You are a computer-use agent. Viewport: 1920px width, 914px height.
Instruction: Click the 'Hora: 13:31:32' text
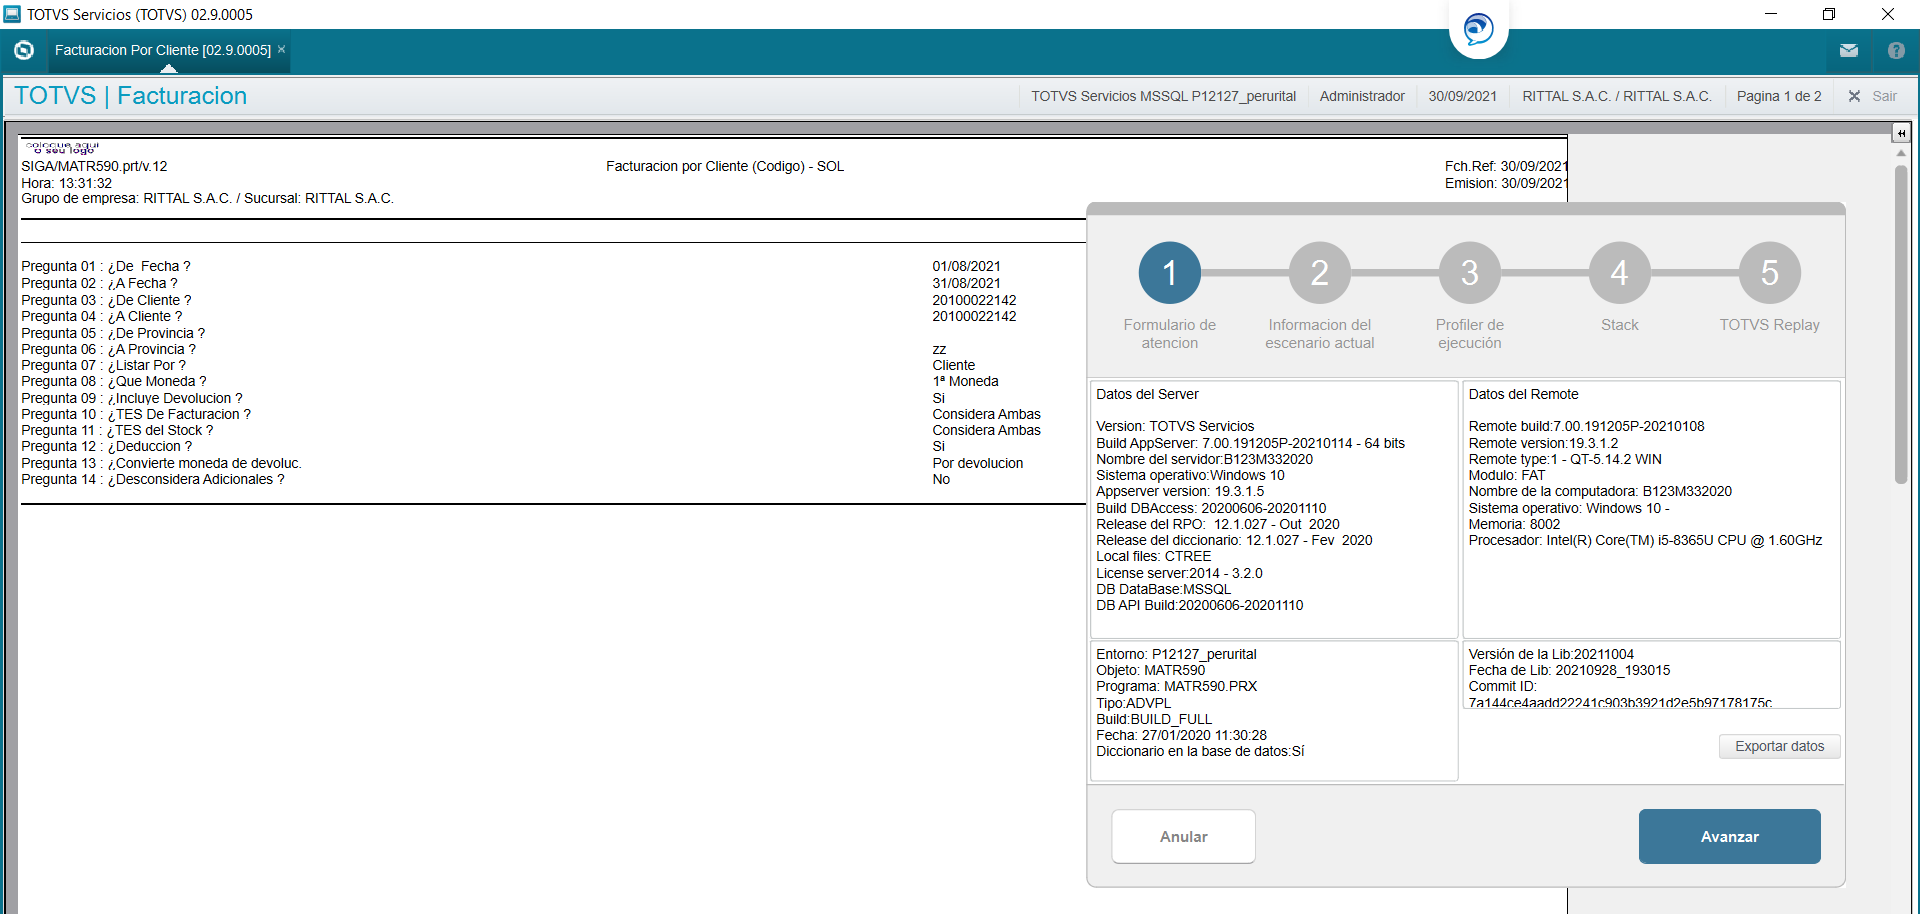67,183
